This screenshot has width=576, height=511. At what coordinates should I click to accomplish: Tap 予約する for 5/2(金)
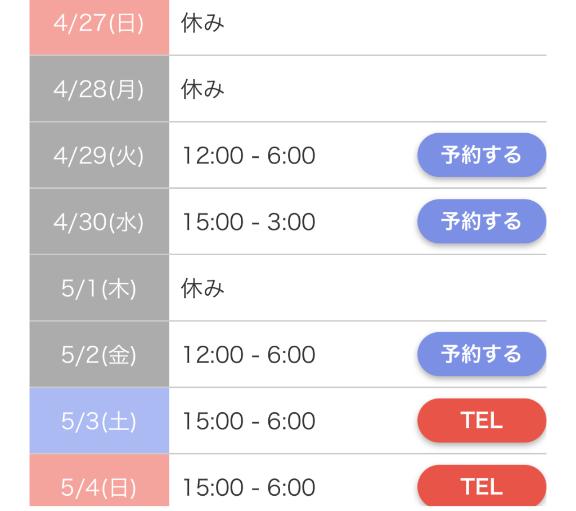pos(482,354)
